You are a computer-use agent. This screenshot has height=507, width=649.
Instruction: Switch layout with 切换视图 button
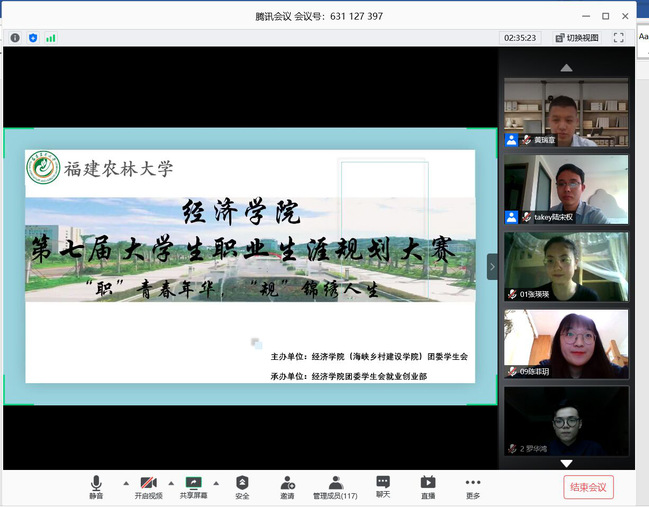[x=575, y=38]
